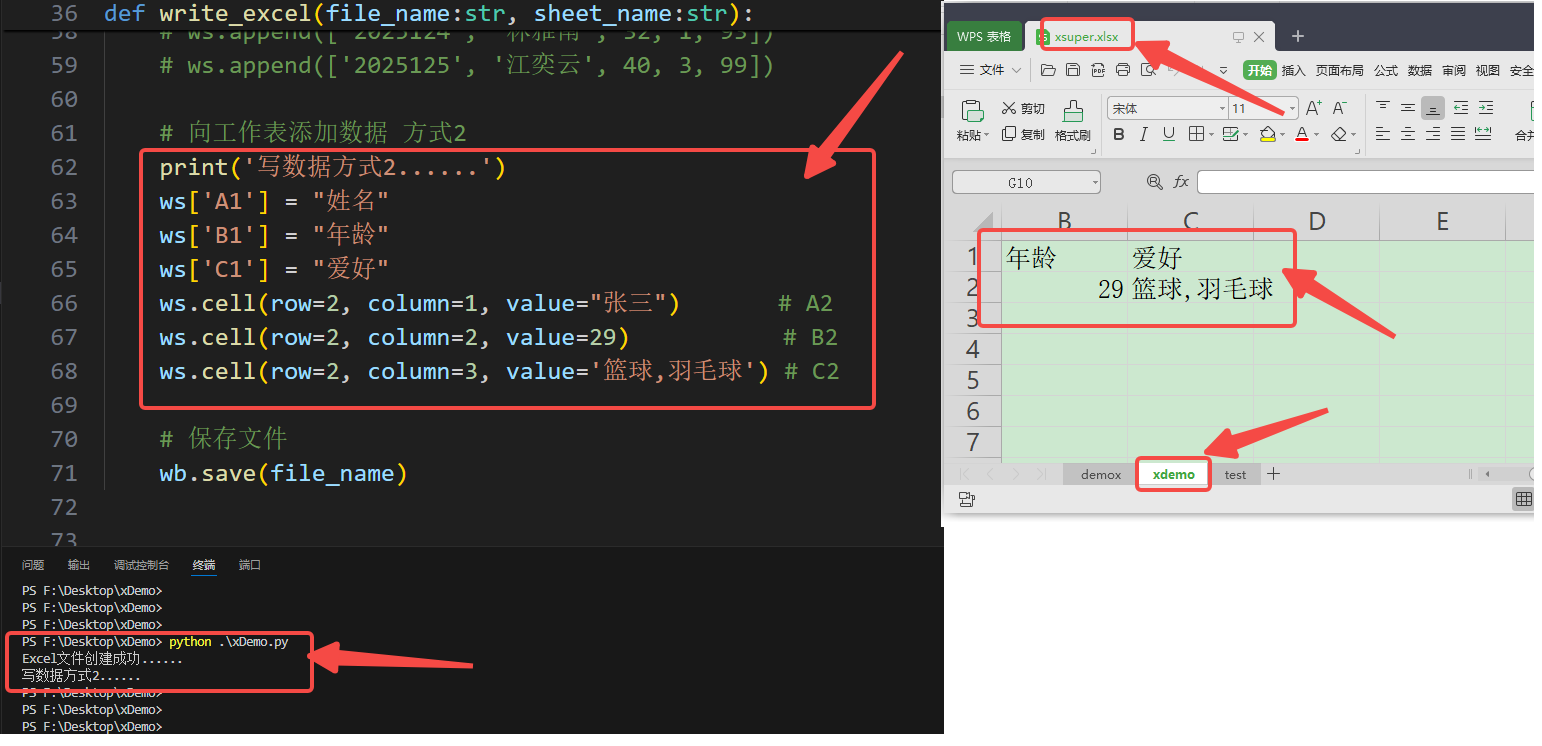Open the 开始 ribbon tab
This screenshot has width=1542, height=746.
coord(1260,70)
